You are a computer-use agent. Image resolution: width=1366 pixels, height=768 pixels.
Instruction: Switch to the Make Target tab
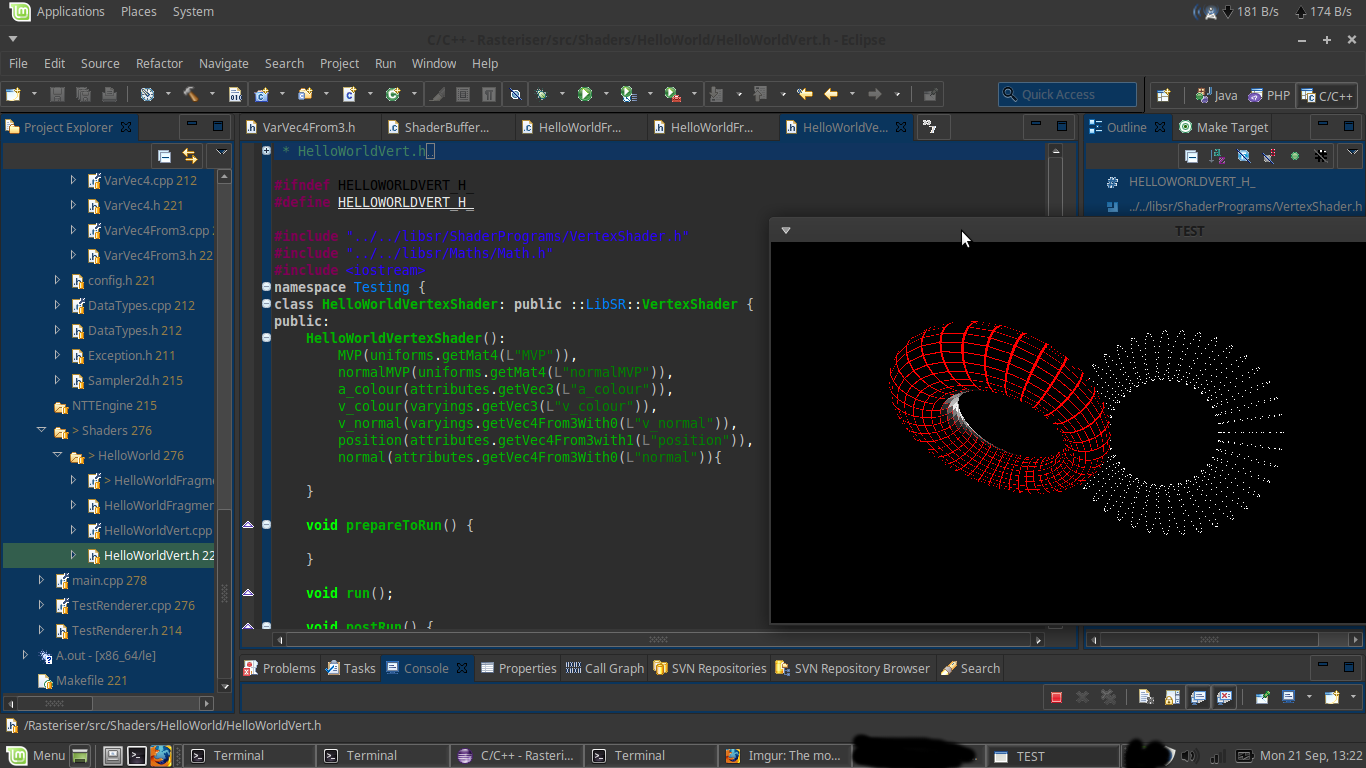pos(1223,127)
